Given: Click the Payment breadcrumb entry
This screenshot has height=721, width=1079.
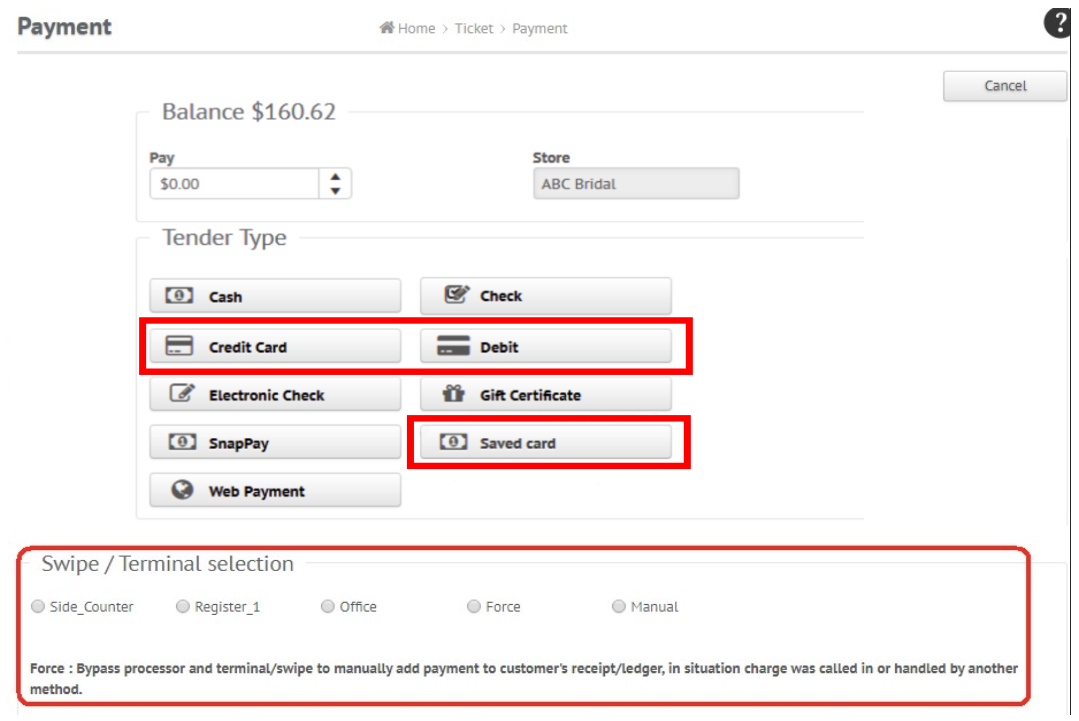Looking at the screenshot, I should coord(539,28).
